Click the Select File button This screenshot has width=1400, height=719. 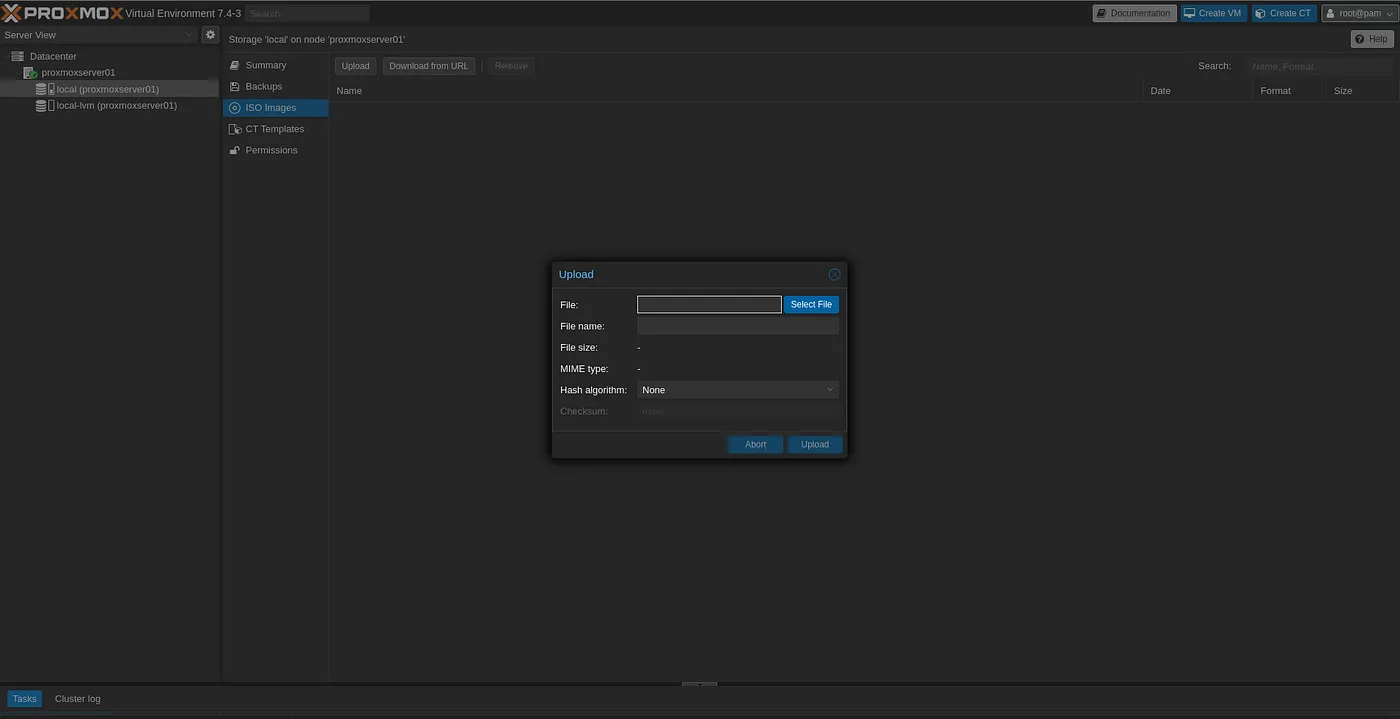810,304
